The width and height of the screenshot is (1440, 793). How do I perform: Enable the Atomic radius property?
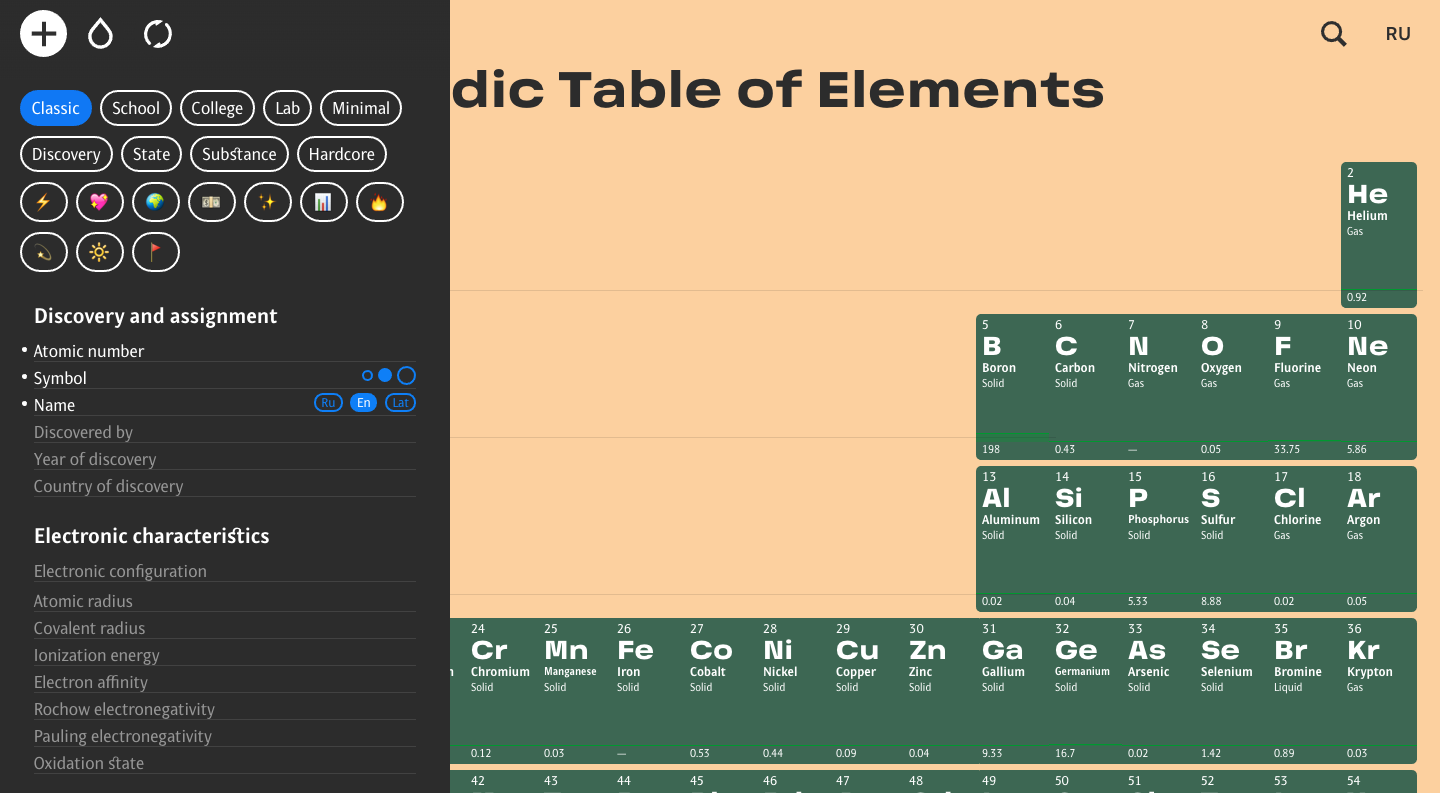pyautogui.click(x=83, y=601)
